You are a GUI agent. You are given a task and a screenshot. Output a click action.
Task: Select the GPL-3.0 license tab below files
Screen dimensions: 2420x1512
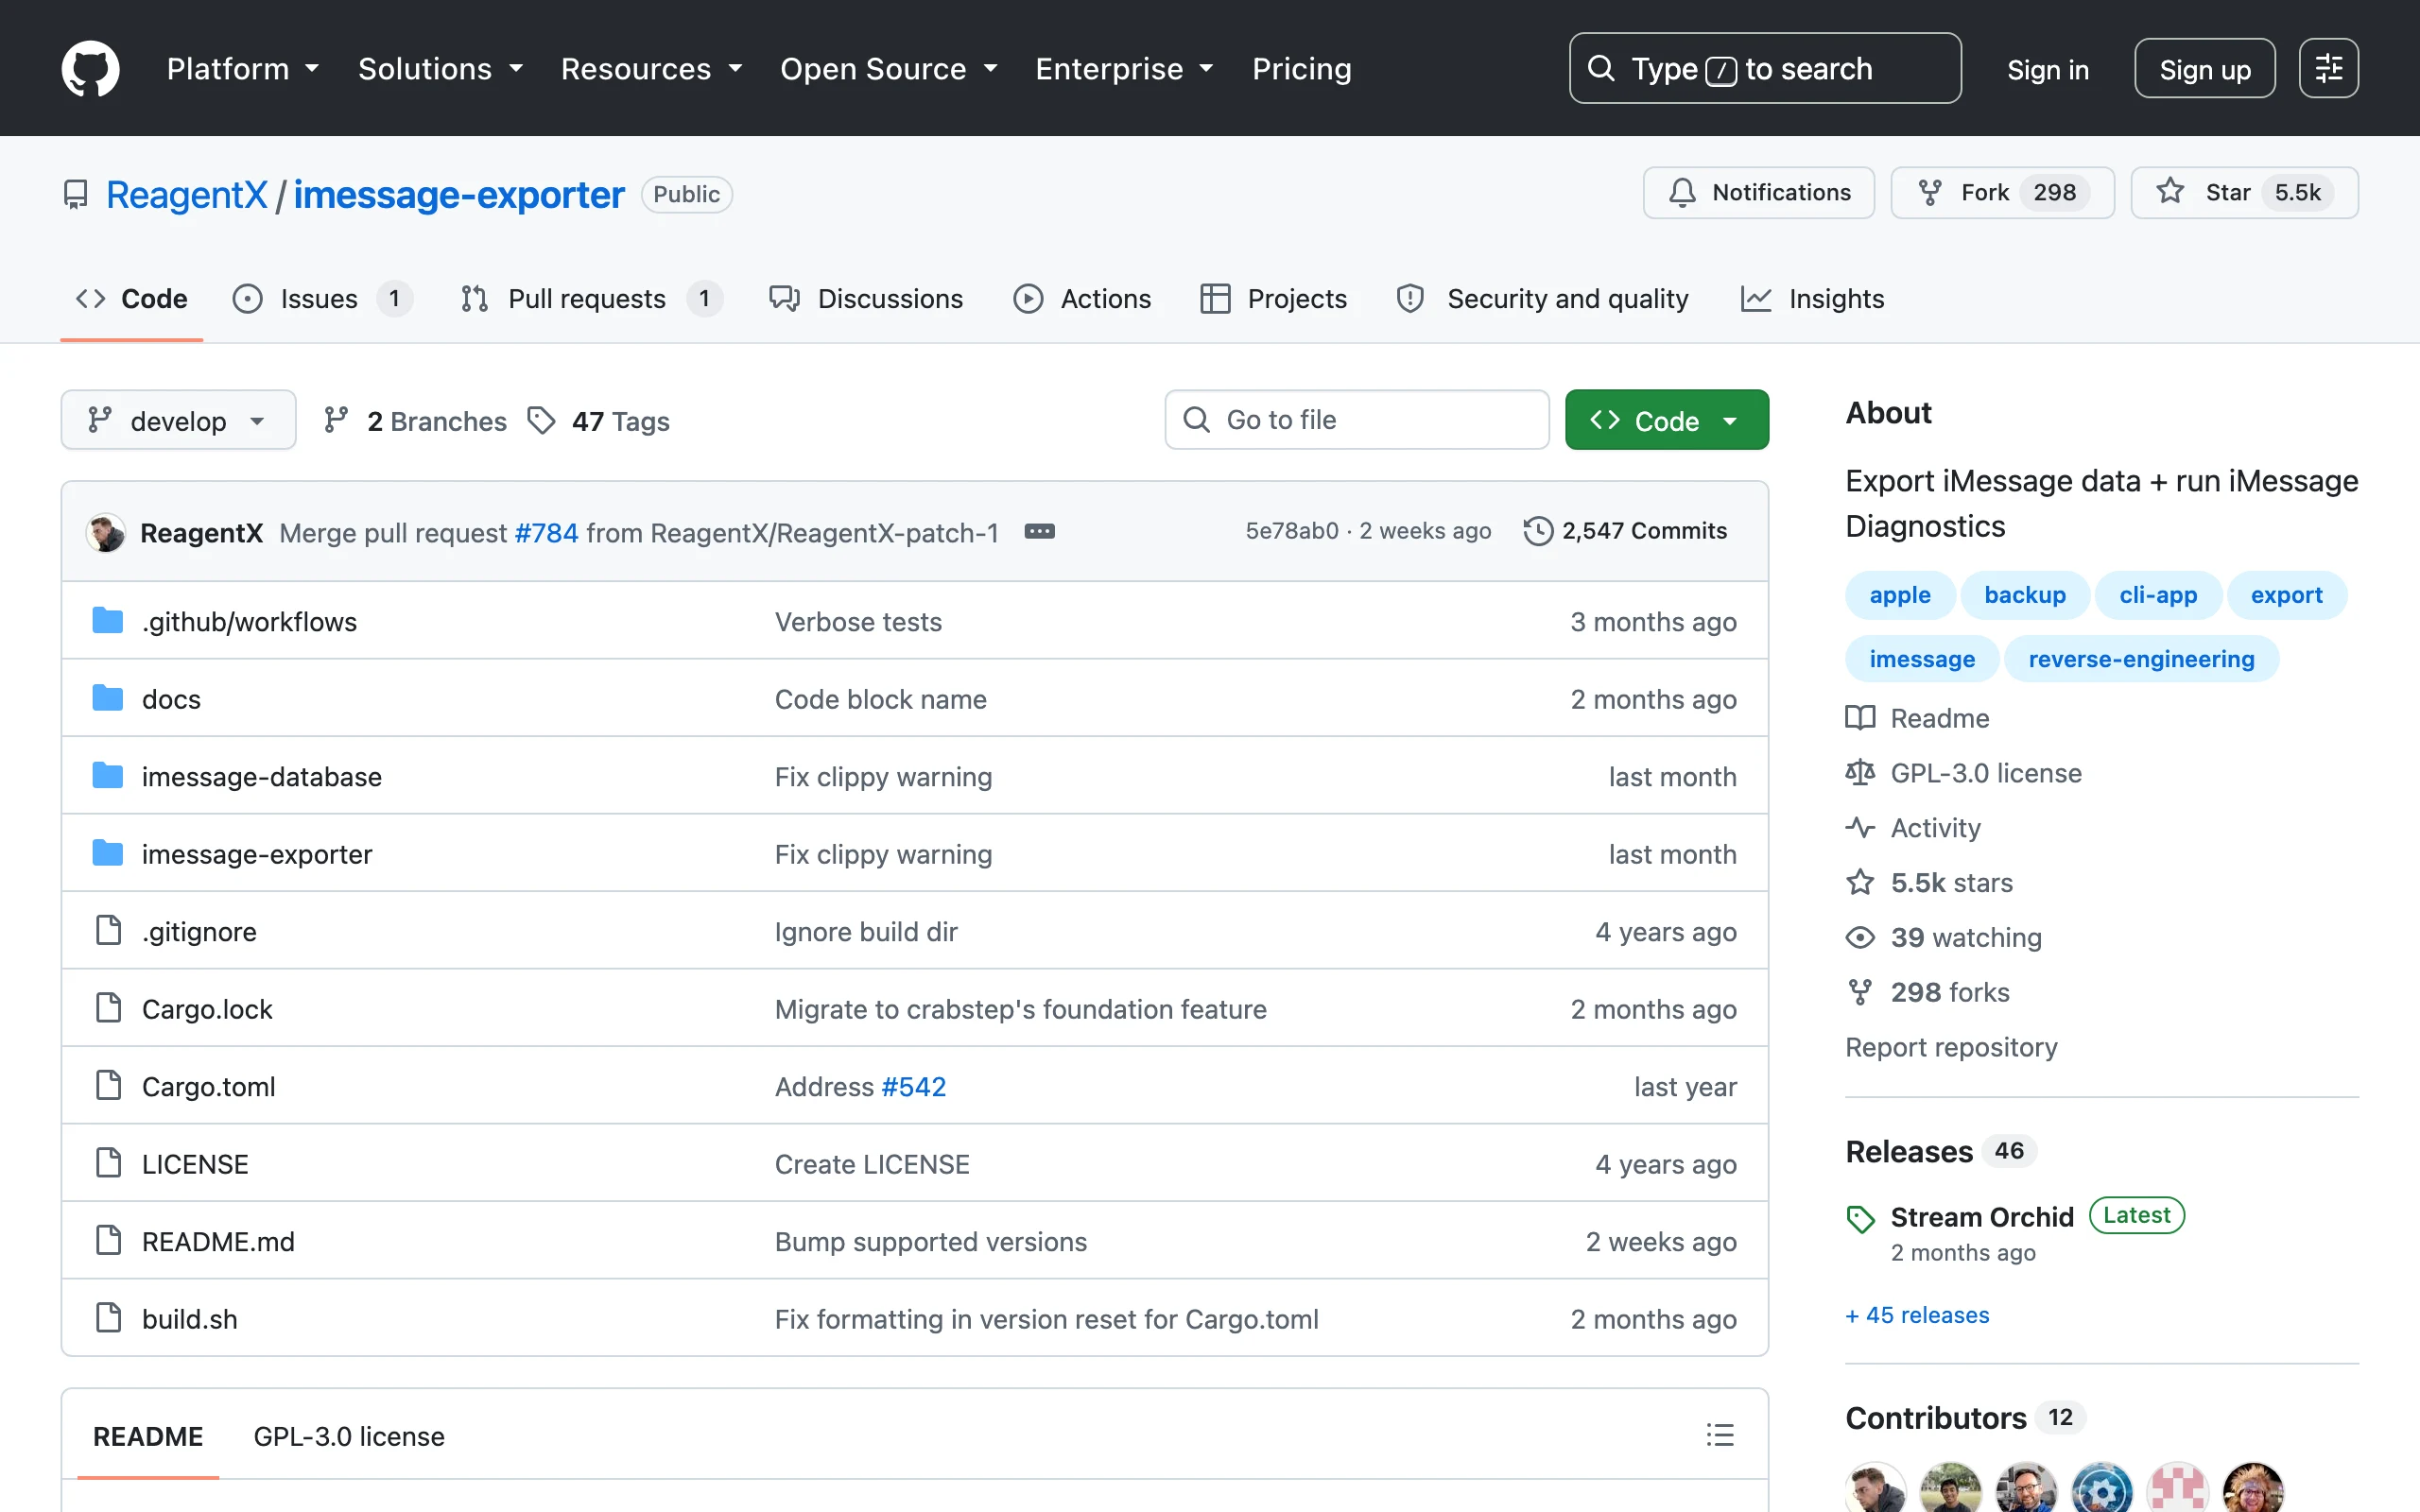[349, 1436]
